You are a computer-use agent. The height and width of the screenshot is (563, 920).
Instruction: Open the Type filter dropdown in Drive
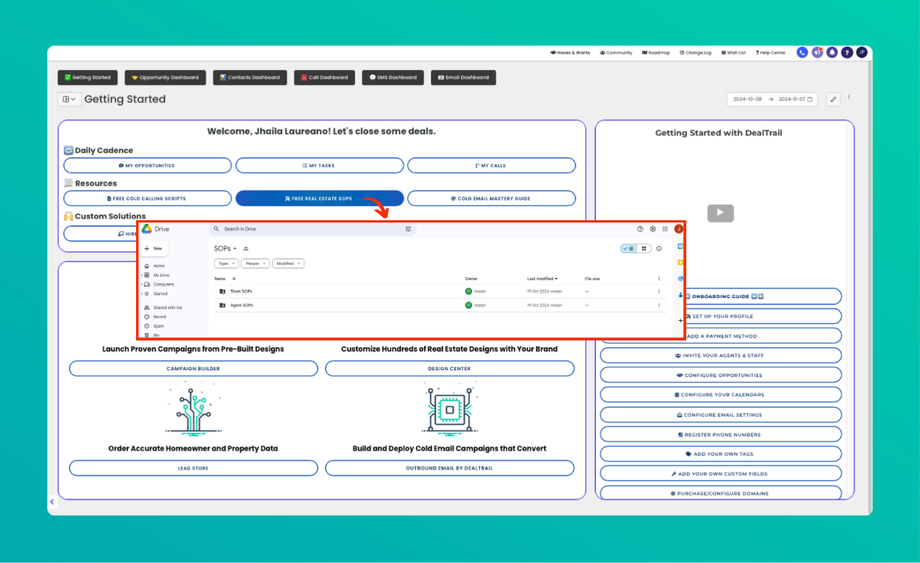226,263
